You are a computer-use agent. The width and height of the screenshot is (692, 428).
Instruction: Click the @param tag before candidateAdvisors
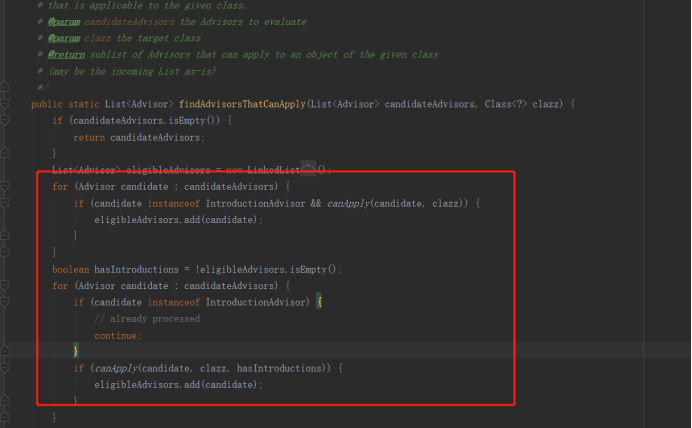(64, 22)
